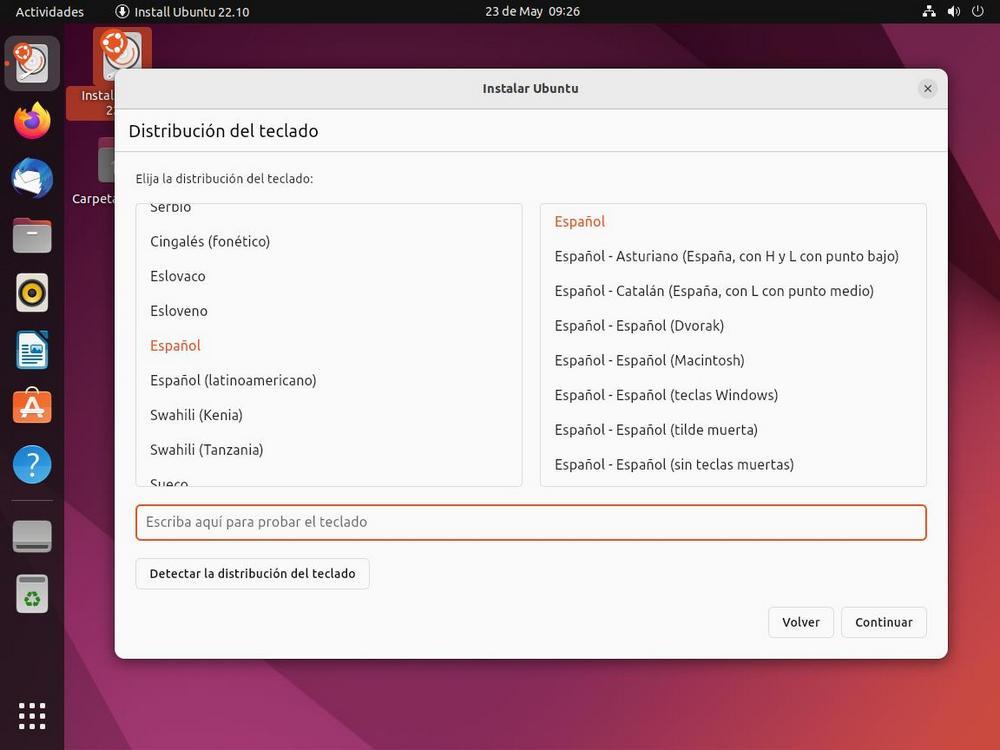This screenshot has height=750, width=1000.
Task: Open the network status icon in the top bar
Action: [929, 11]
